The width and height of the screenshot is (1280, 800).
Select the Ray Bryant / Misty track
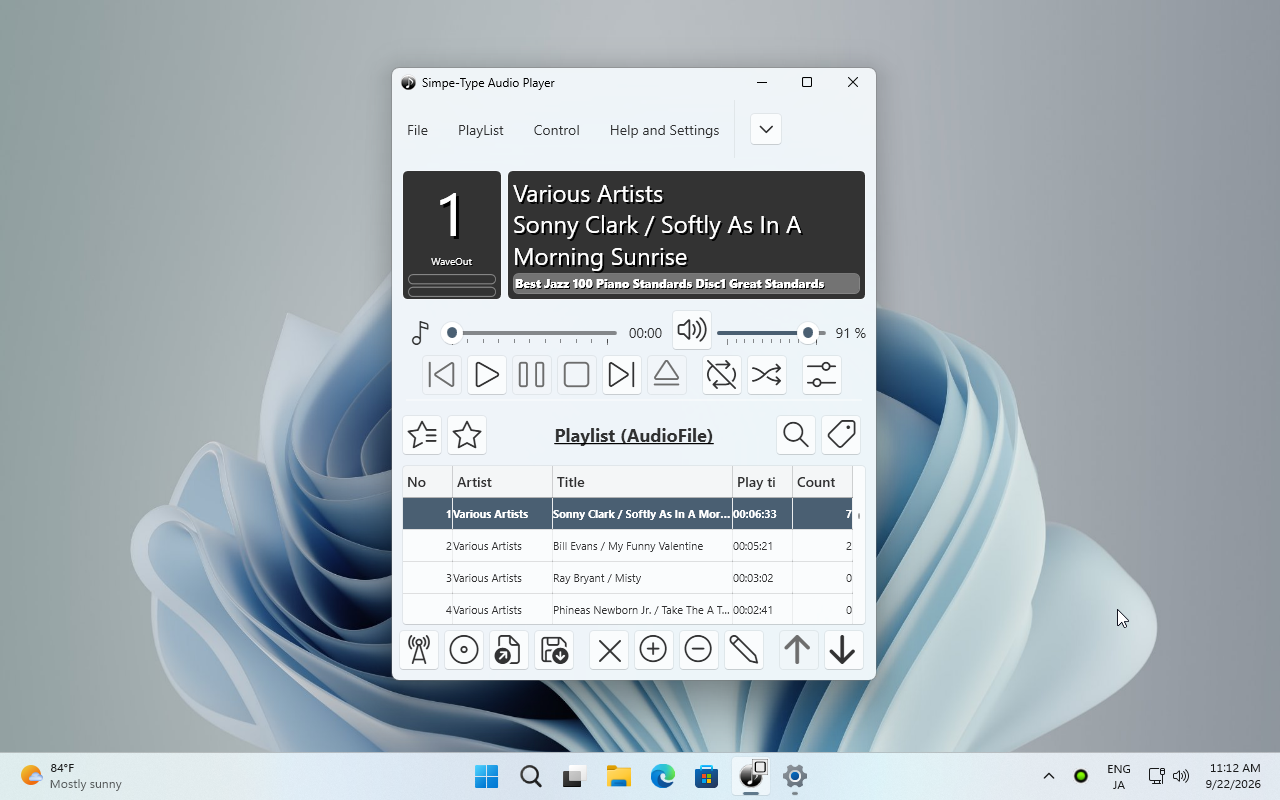pyautogui.click(x=628, y=578)
